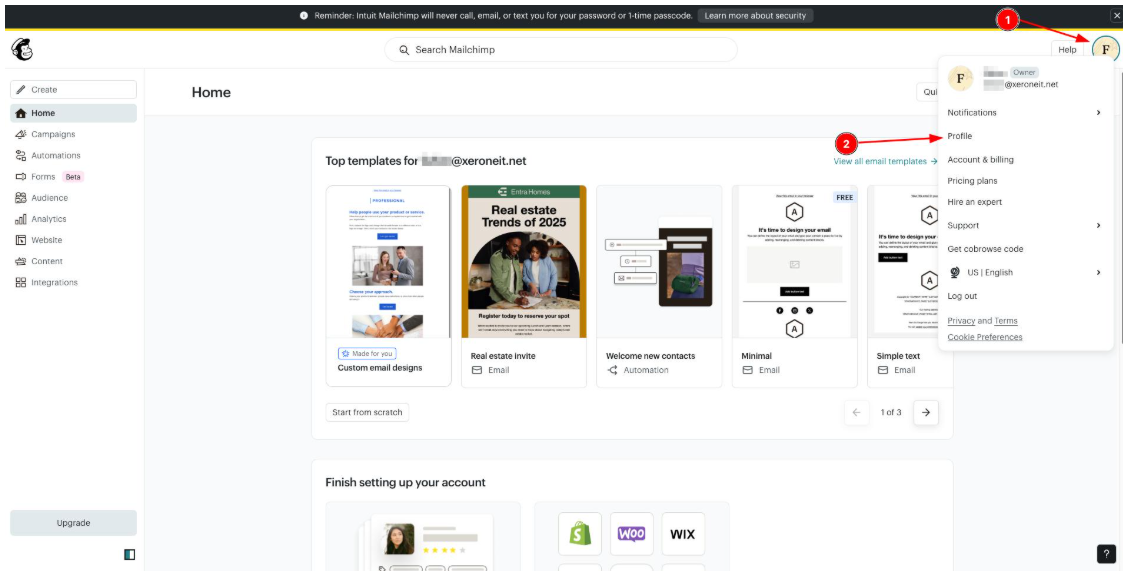
Task: Open Cookie Preferences link
Action: point(985,337)
